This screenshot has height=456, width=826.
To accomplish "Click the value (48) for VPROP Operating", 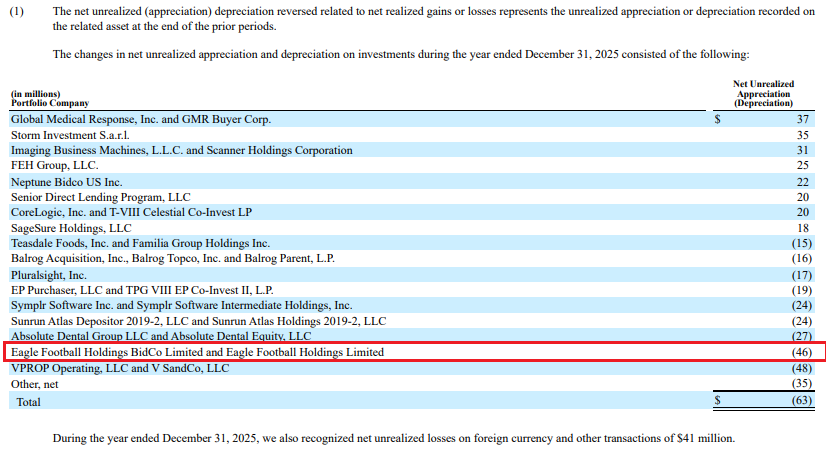I will coord(802,368).
